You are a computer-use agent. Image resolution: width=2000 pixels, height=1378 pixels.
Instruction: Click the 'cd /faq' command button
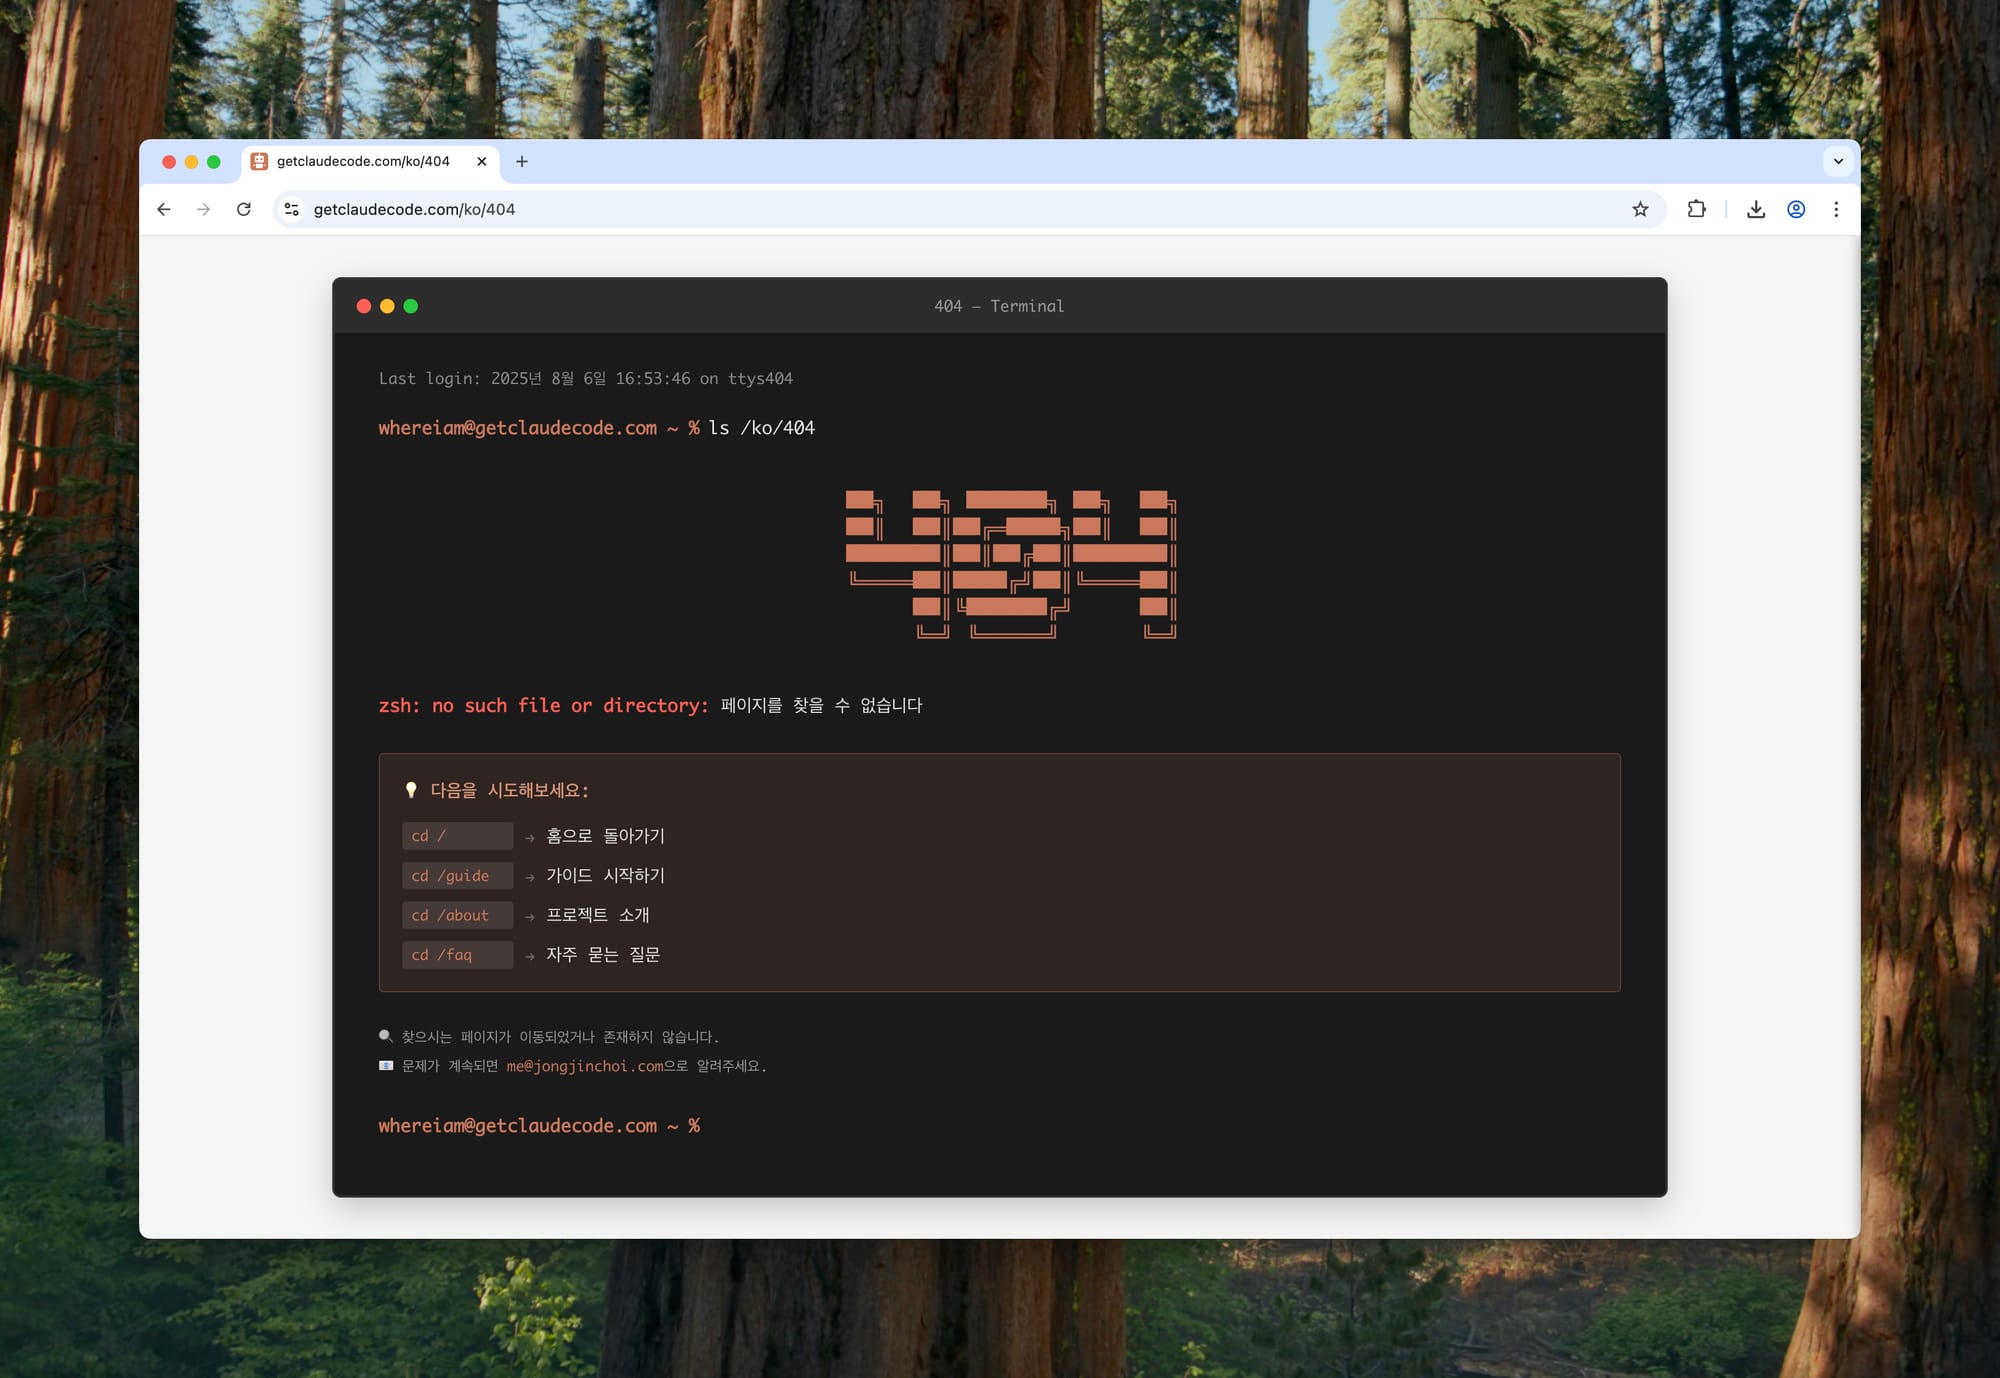[457, 955]
